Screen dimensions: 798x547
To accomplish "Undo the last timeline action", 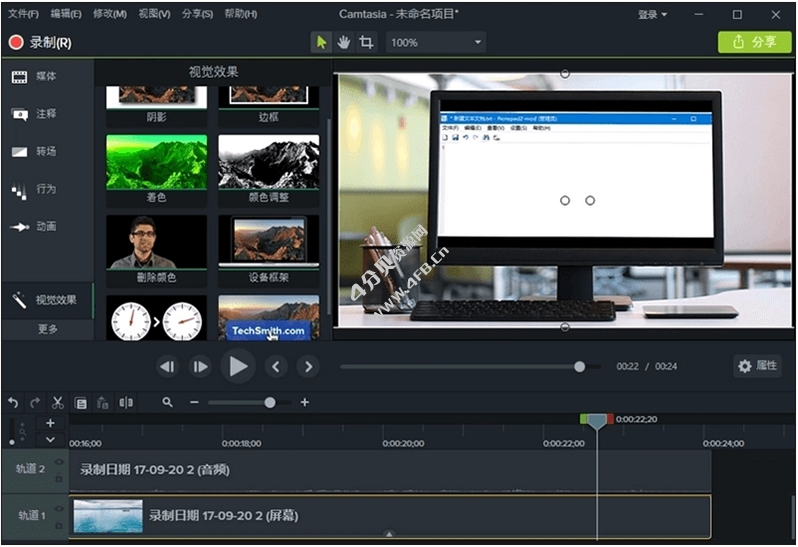I will coord(13,403).
